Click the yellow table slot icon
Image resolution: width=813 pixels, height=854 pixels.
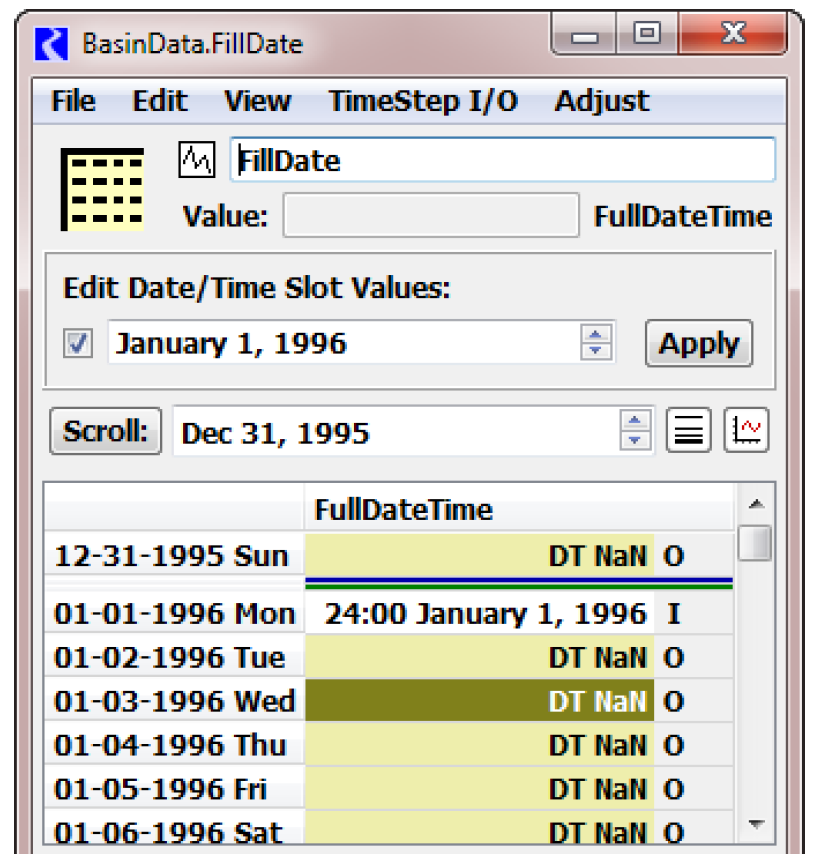[x=103, y=189]
